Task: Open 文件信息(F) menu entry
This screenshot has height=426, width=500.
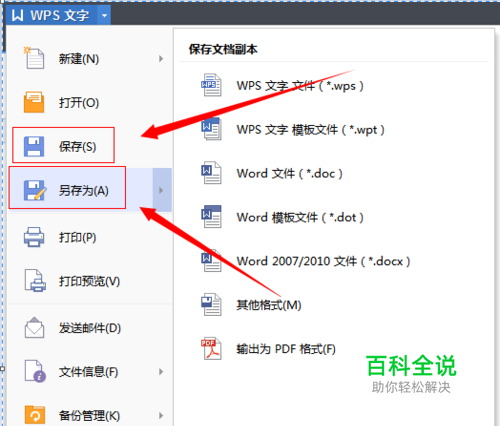Action: (89, 372)
